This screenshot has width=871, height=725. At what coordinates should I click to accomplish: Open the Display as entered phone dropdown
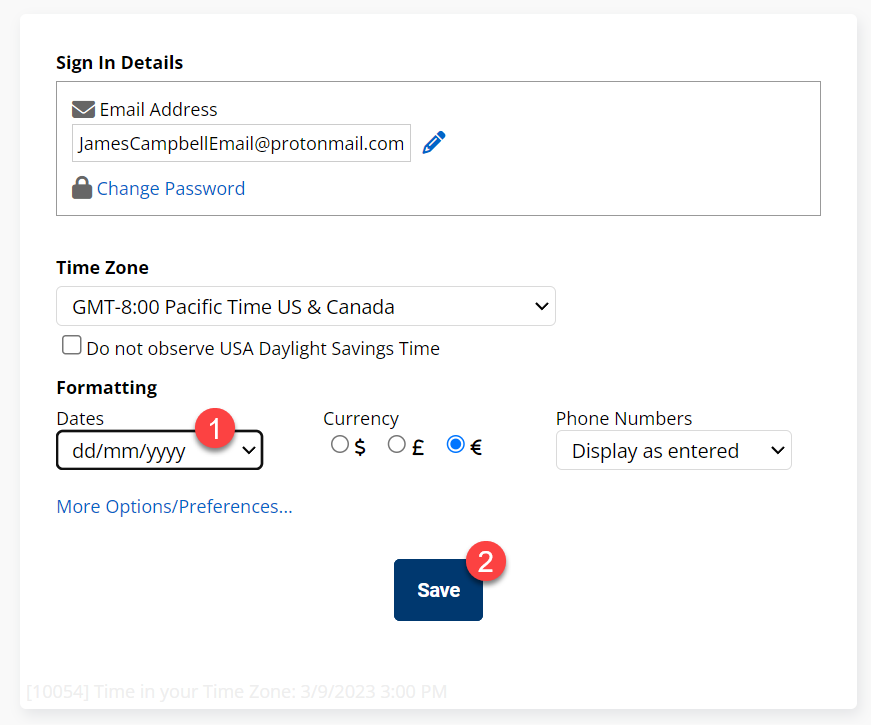click(673, 450)
